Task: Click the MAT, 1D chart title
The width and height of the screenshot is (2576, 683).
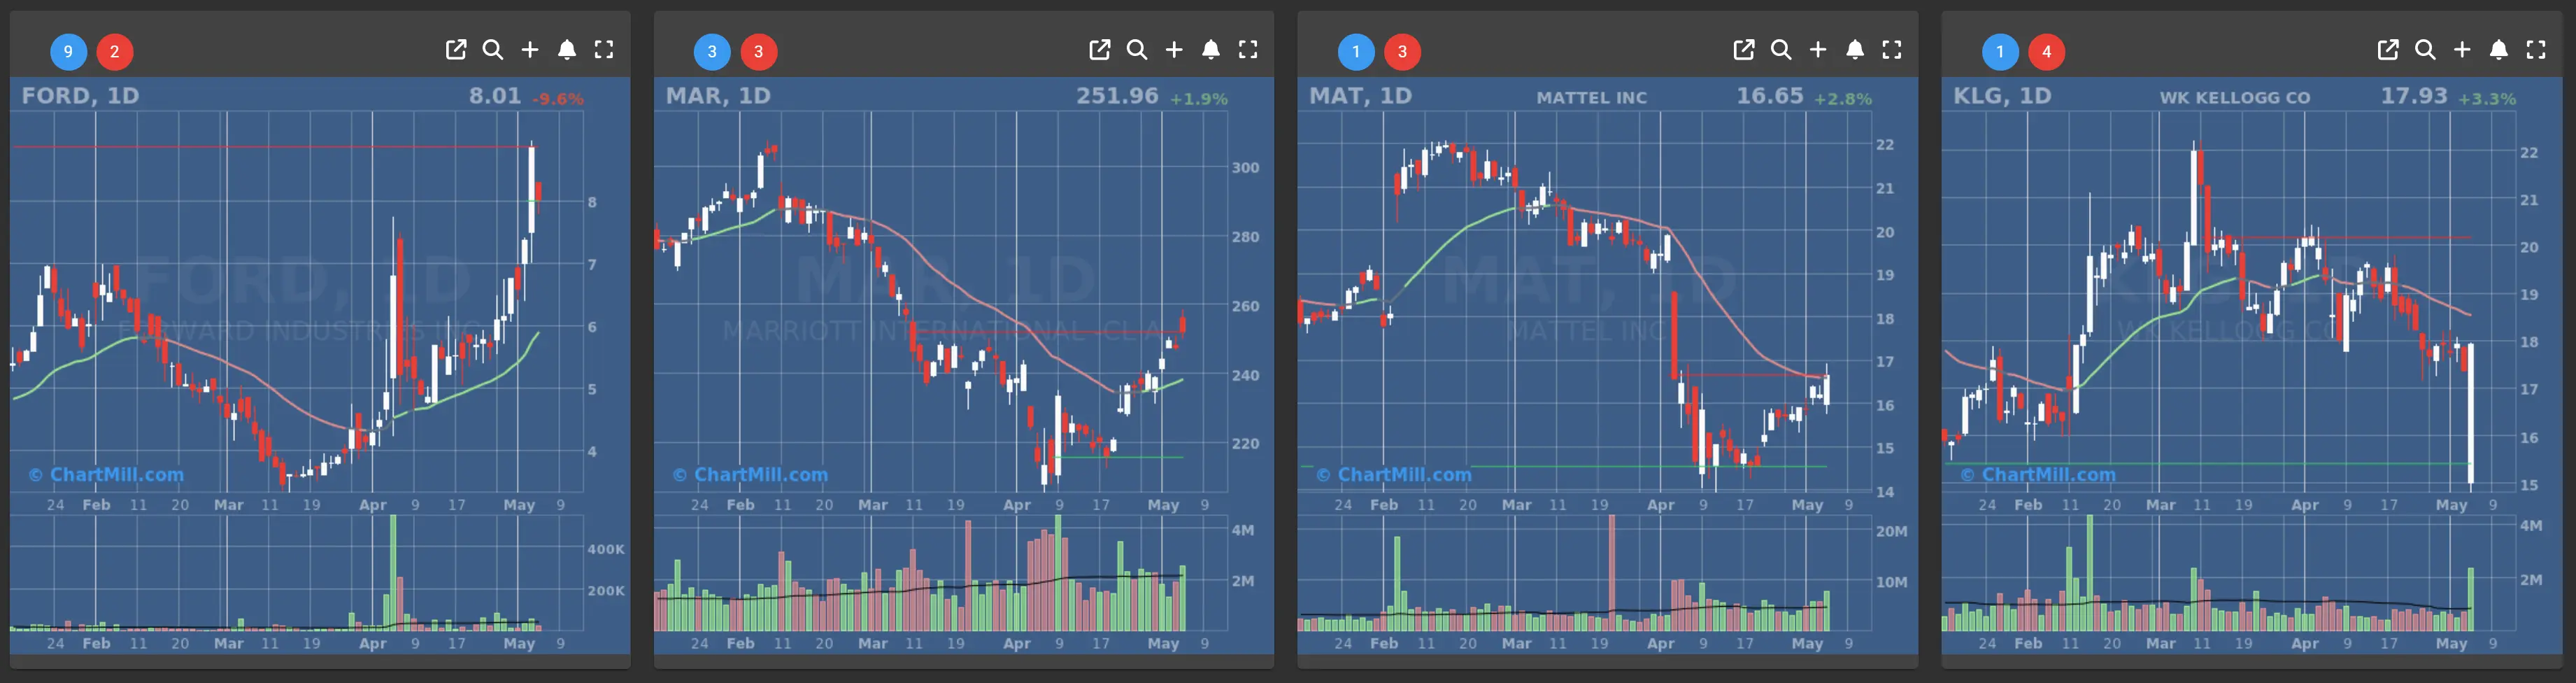Action: [1360, 96]
